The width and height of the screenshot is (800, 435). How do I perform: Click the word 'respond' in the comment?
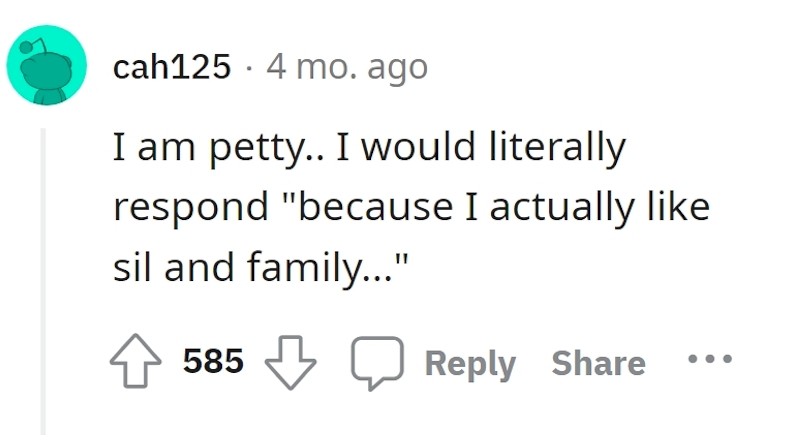click(191, 208)
